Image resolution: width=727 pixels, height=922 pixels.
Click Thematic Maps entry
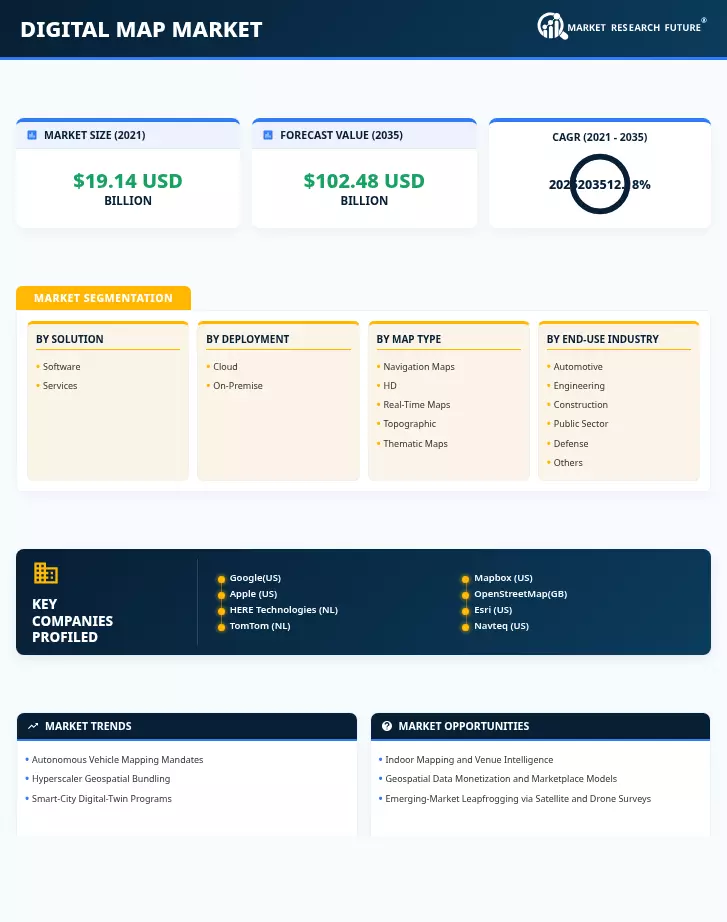click(415, 444)
